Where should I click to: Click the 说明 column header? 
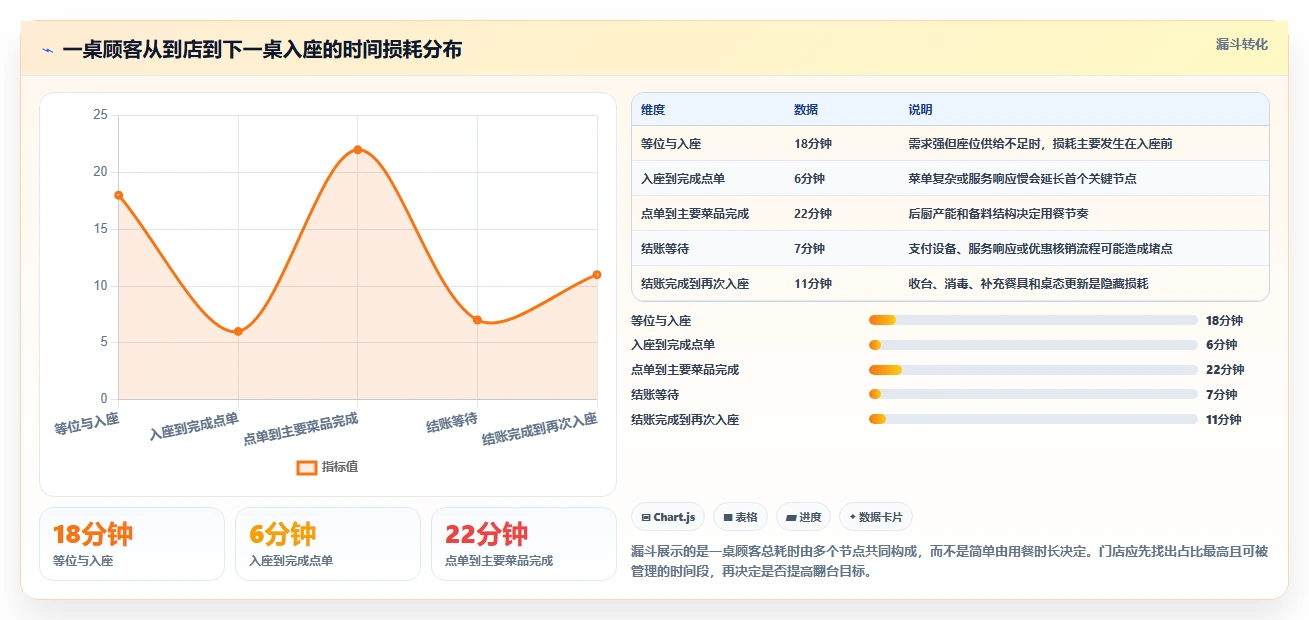(x=920, y=110)
